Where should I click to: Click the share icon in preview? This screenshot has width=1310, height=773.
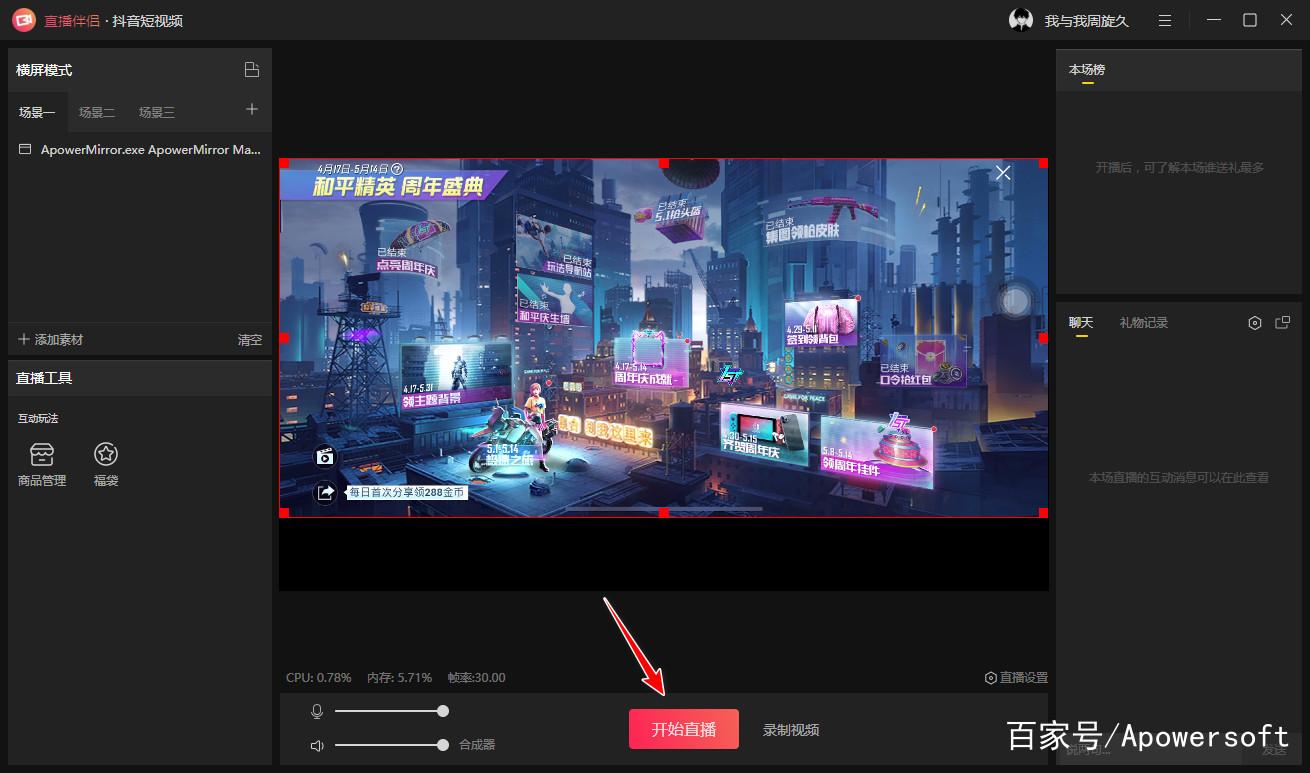pos(325,492)
